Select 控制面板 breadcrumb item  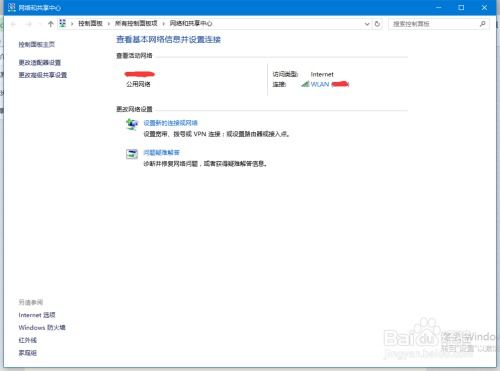click(90, 23)
